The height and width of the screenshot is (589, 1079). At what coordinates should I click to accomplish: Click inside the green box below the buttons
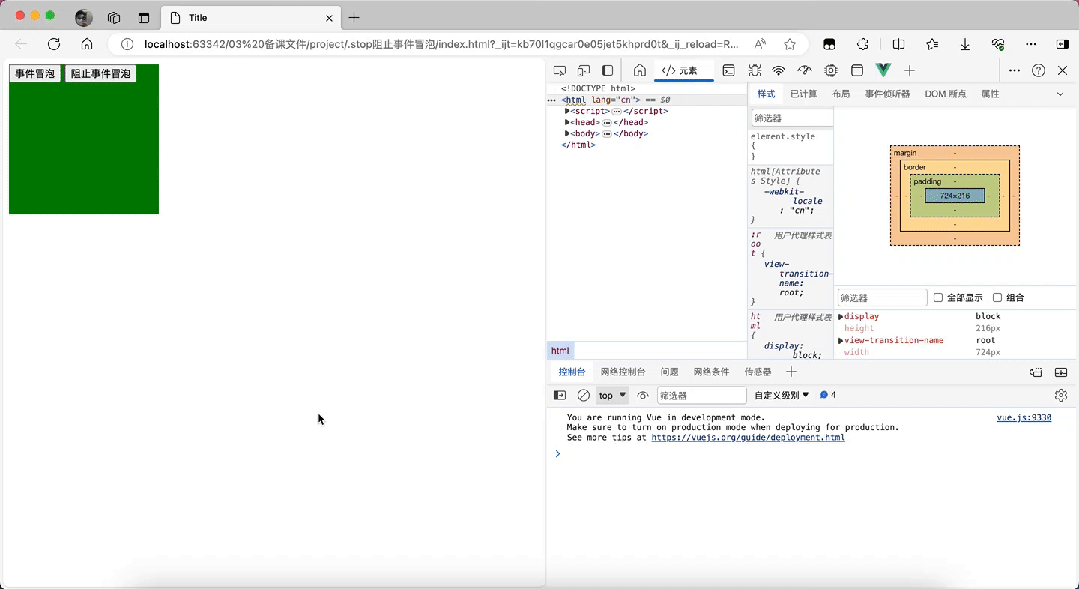[84, 148]
